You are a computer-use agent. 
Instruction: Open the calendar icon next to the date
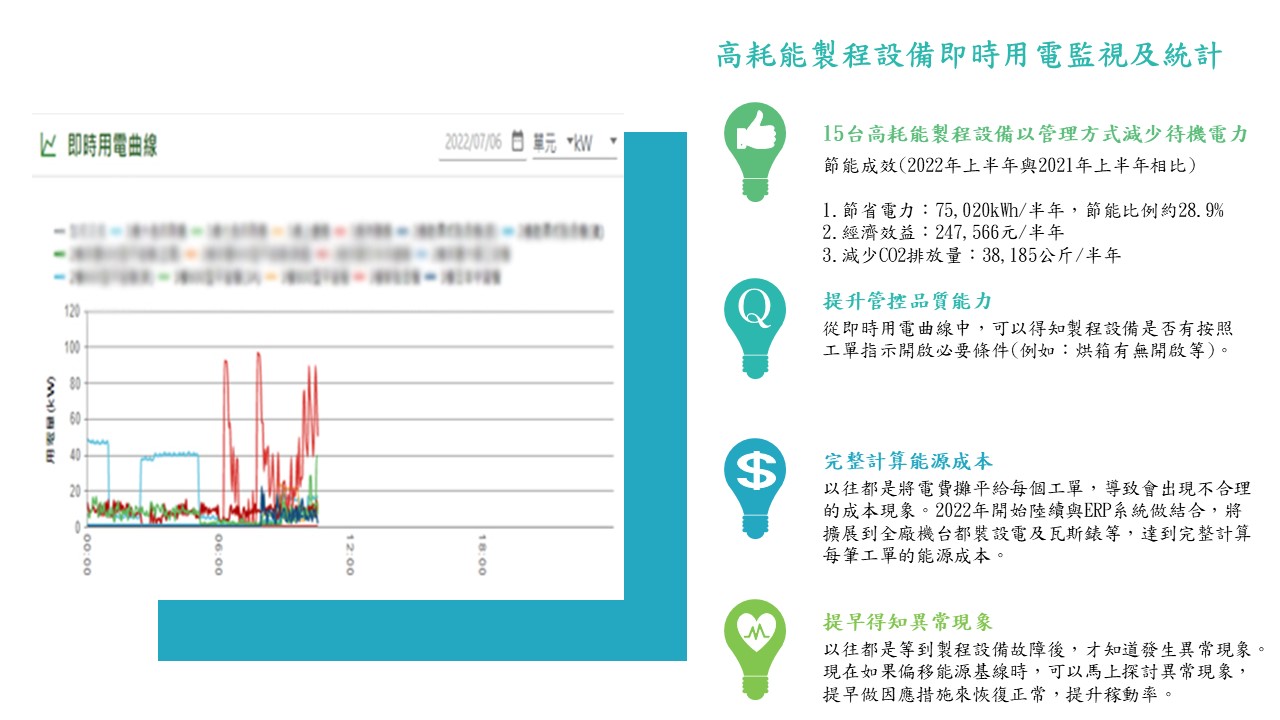517,141
